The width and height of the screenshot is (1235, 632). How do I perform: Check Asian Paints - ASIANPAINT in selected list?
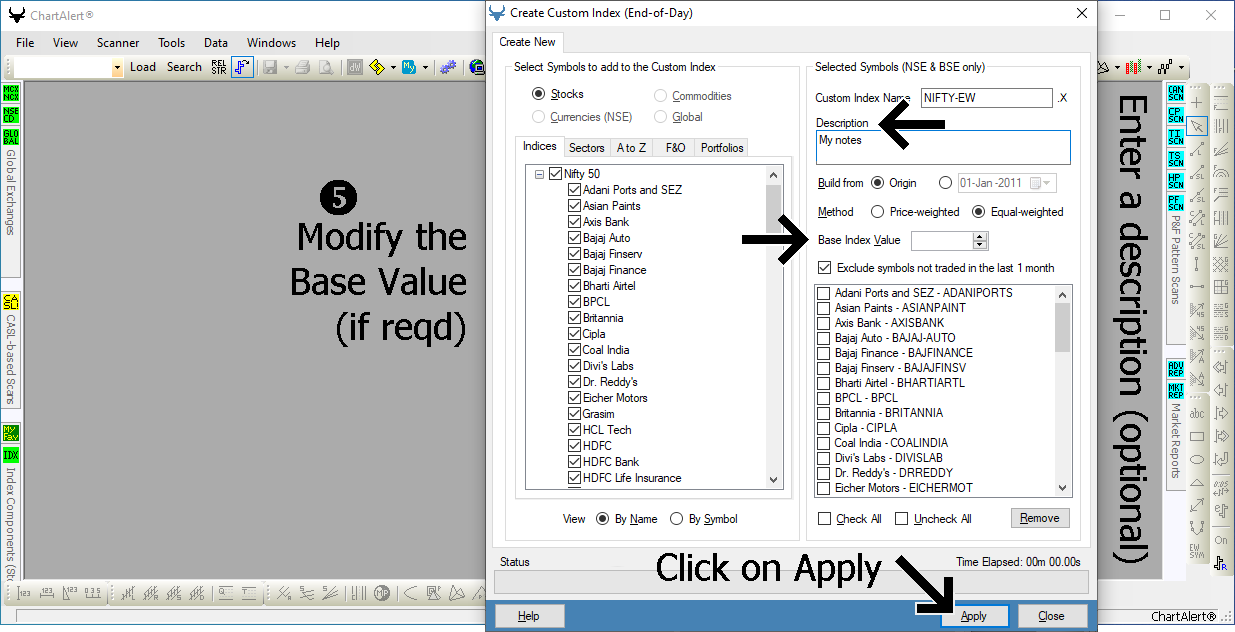[824, 308]
